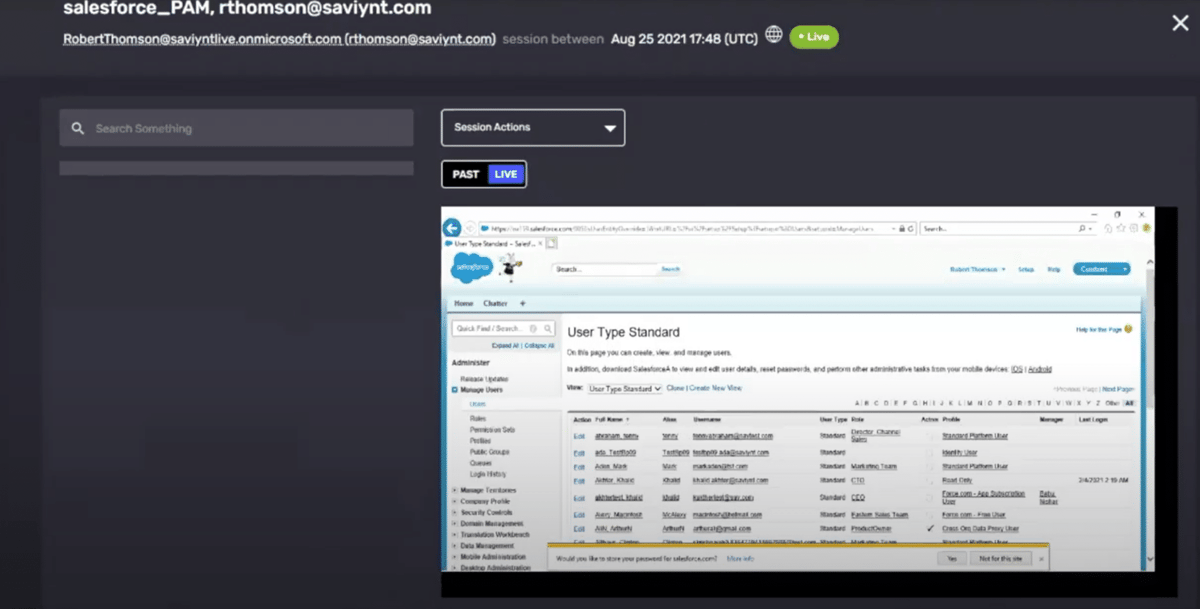This screenshot has width=1200, height=609.
Task: Click the browser back arrow
Action: point(451,228)
